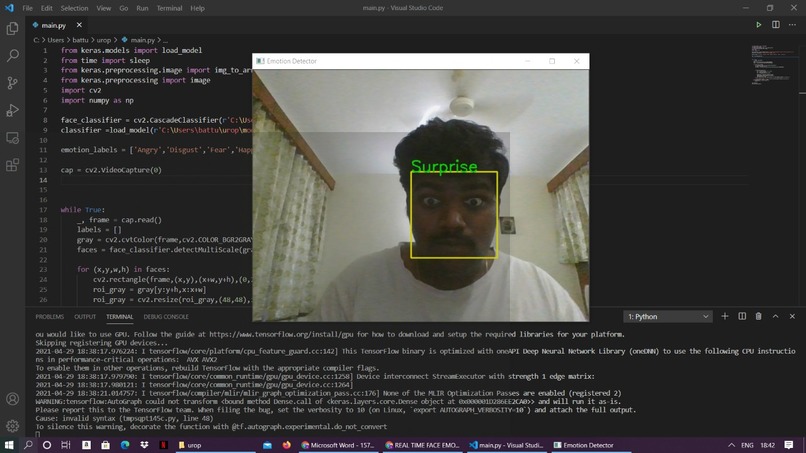This screenshot has width=806, height=453.
Task: Open the Search view in activity bar
Action: coord(12,56)
